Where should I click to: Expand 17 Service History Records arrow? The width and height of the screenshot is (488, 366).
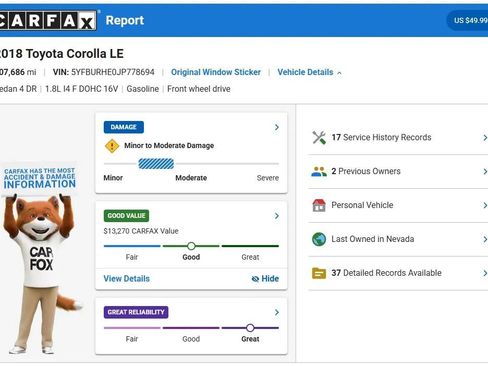click(485, 138)
